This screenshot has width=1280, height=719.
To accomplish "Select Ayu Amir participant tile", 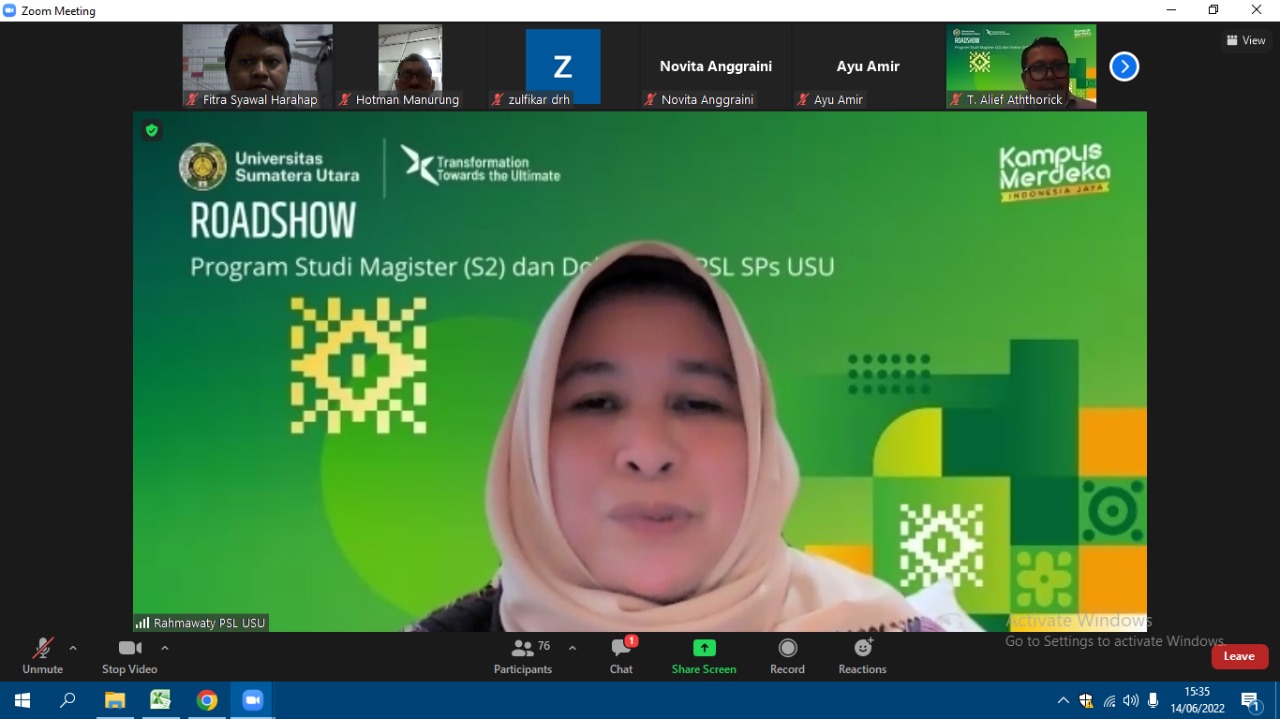I will click(x=868, y=66).
